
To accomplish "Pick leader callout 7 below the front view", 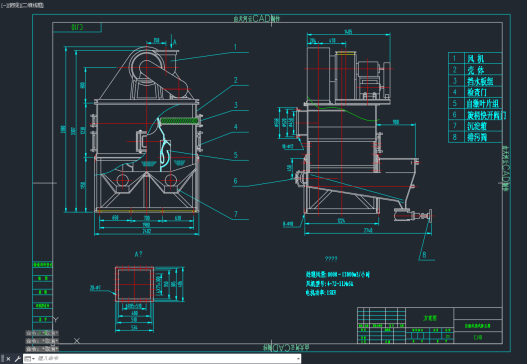I will tap(236, 214).
